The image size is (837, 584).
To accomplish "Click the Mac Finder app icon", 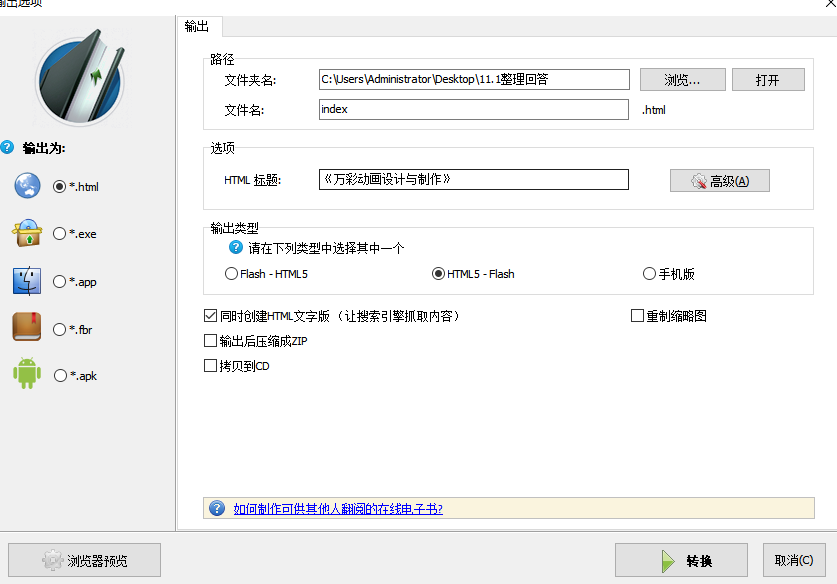I will coord(27,281).
